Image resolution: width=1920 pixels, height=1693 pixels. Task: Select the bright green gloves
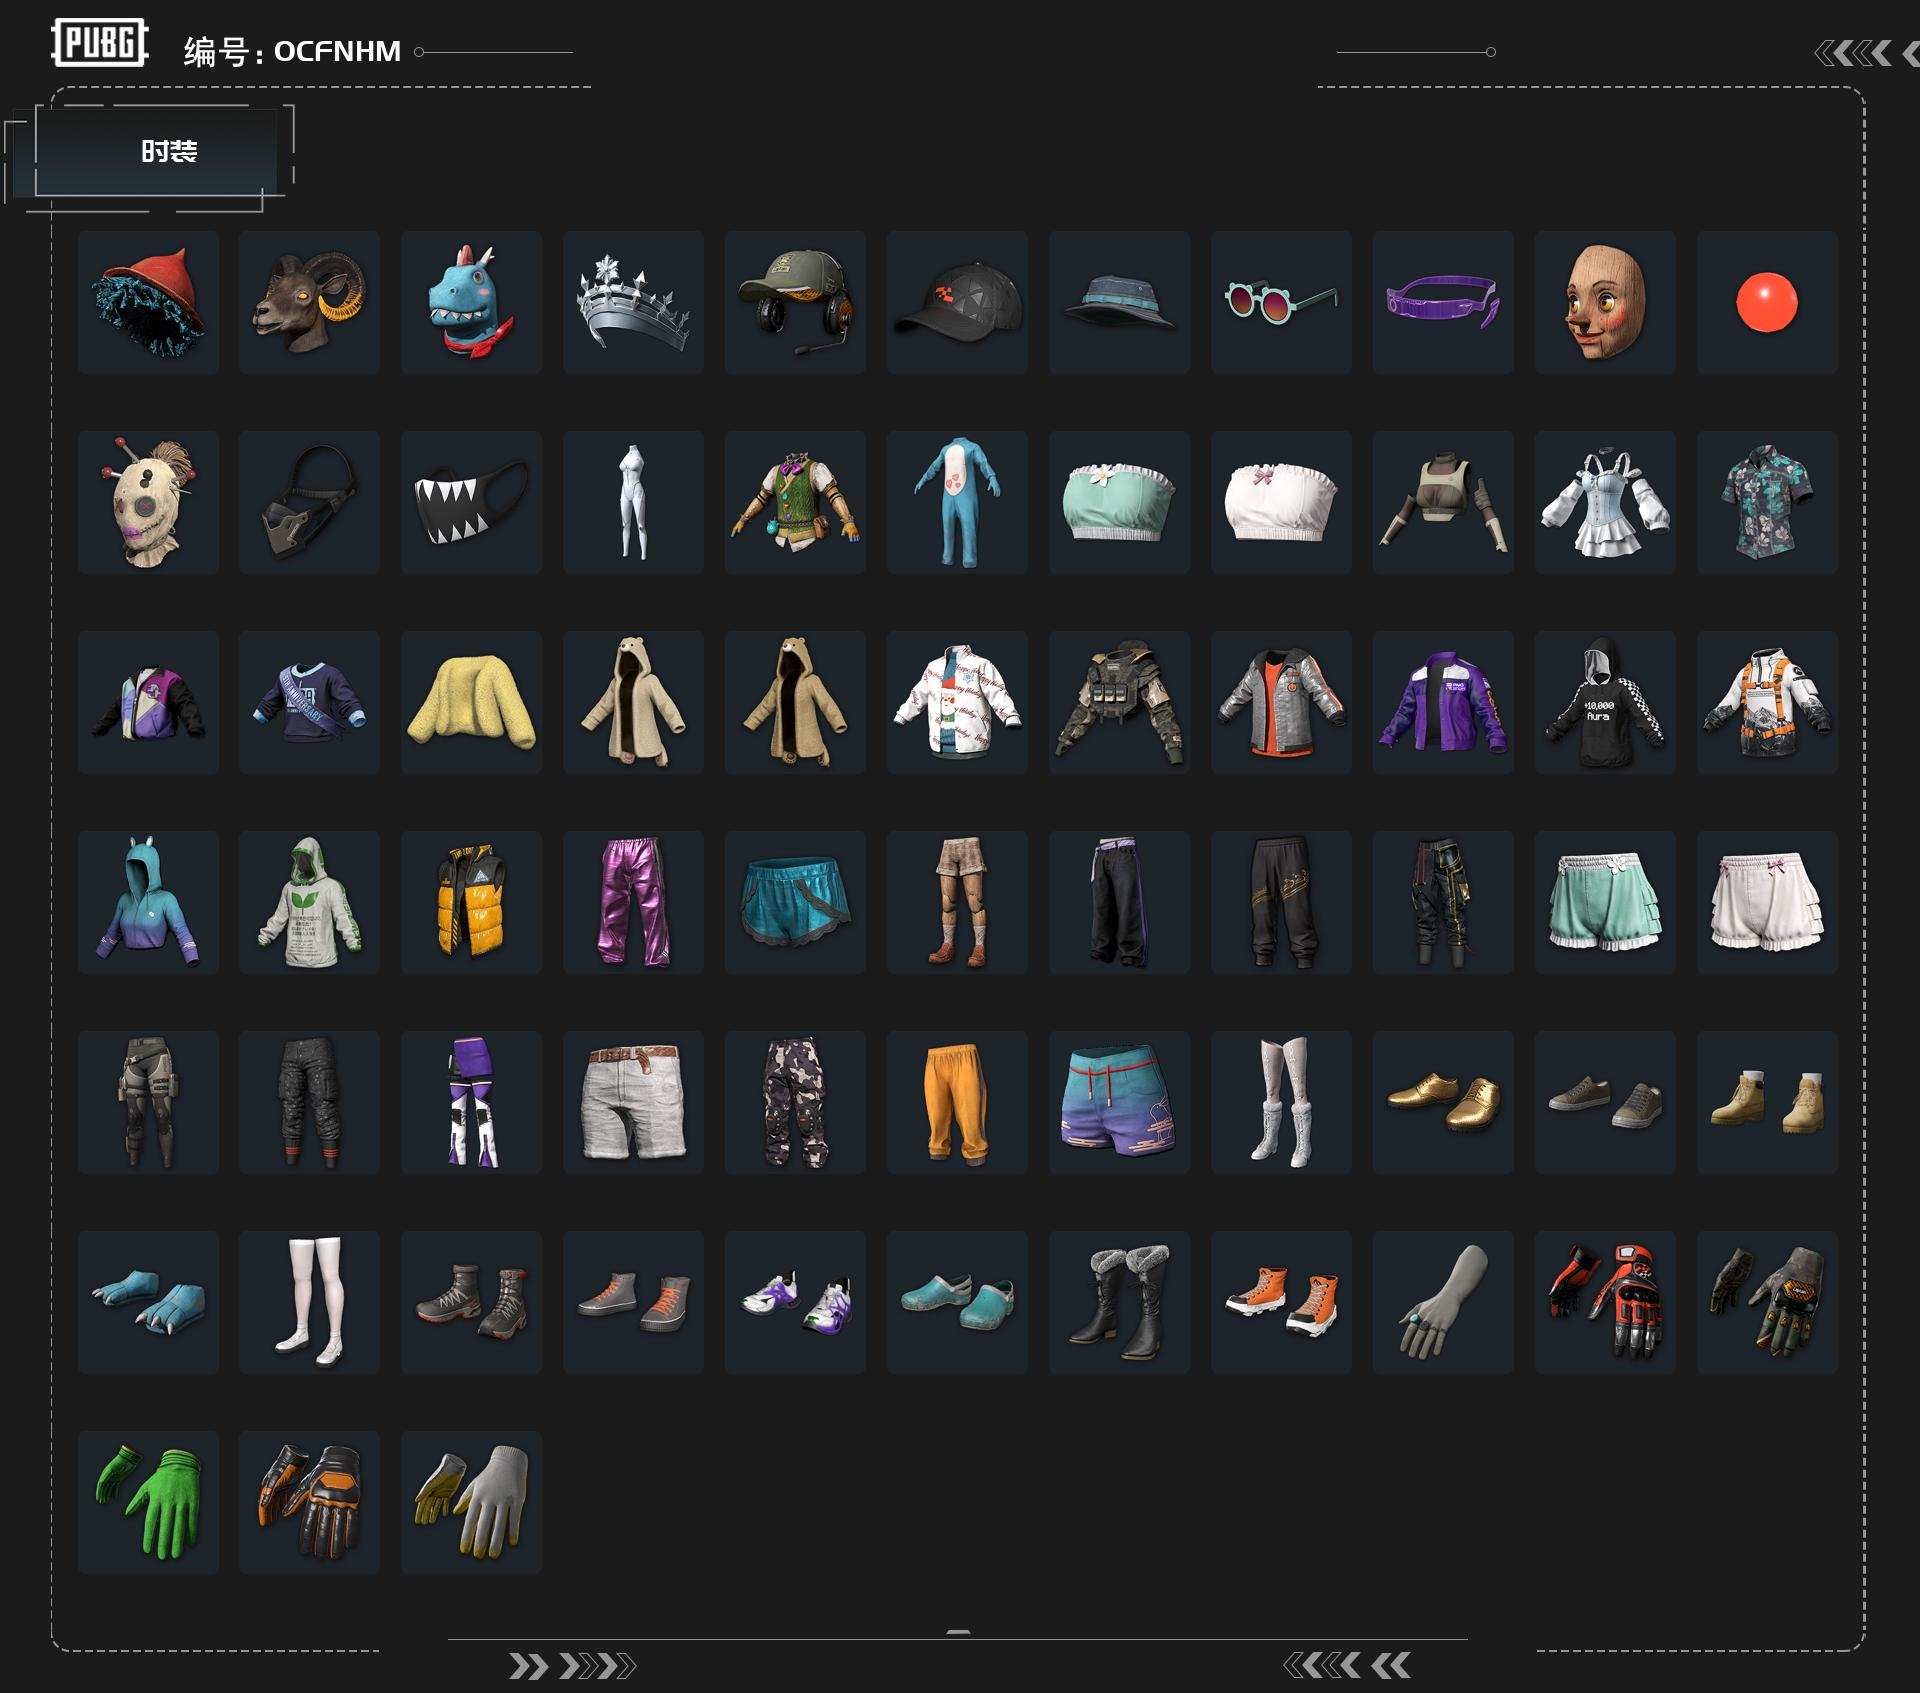point(148,1502)
